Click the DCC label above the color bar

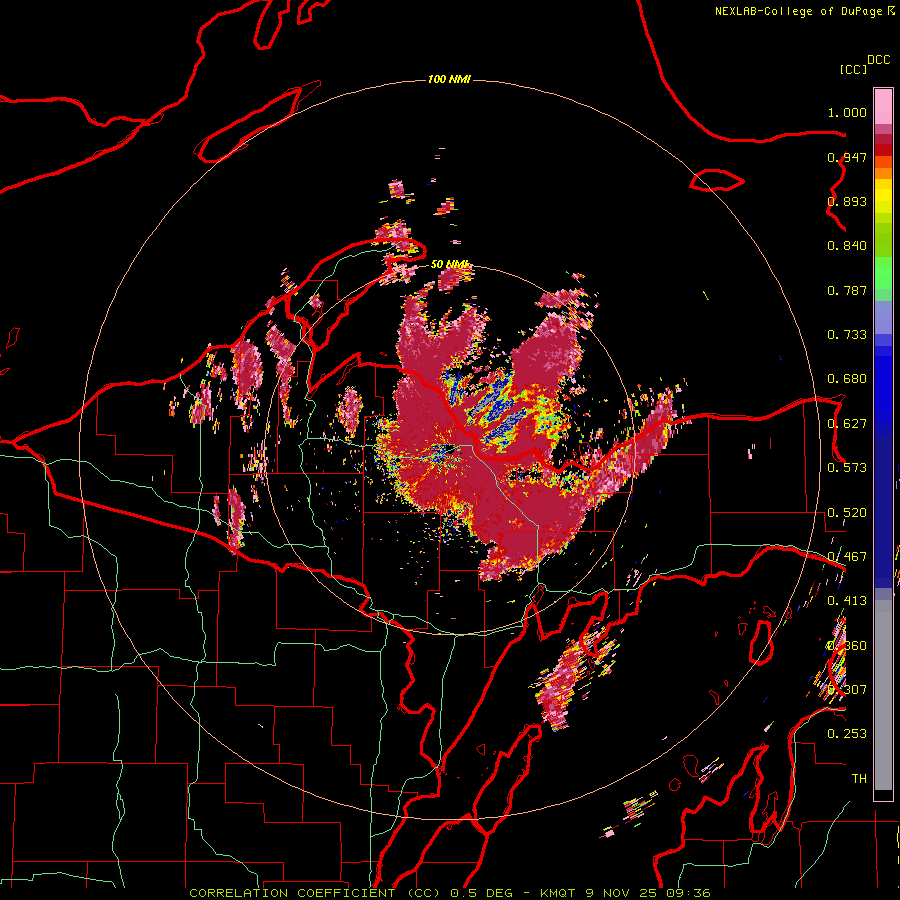(878, 60)
